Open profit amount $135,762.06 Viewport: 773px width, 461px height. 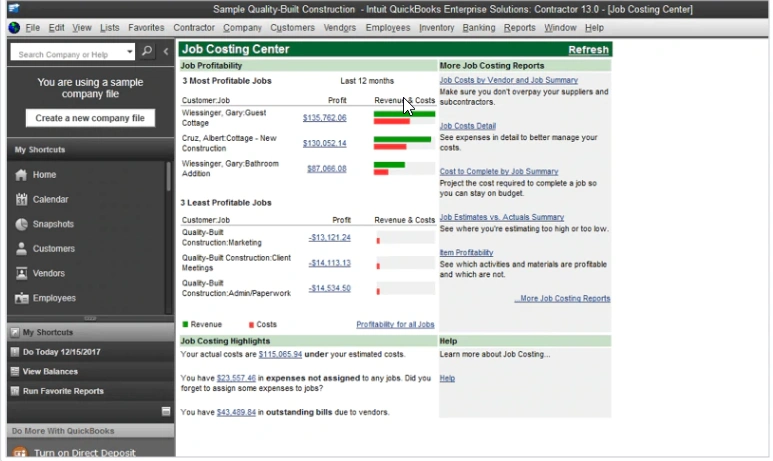coord(324,118)
